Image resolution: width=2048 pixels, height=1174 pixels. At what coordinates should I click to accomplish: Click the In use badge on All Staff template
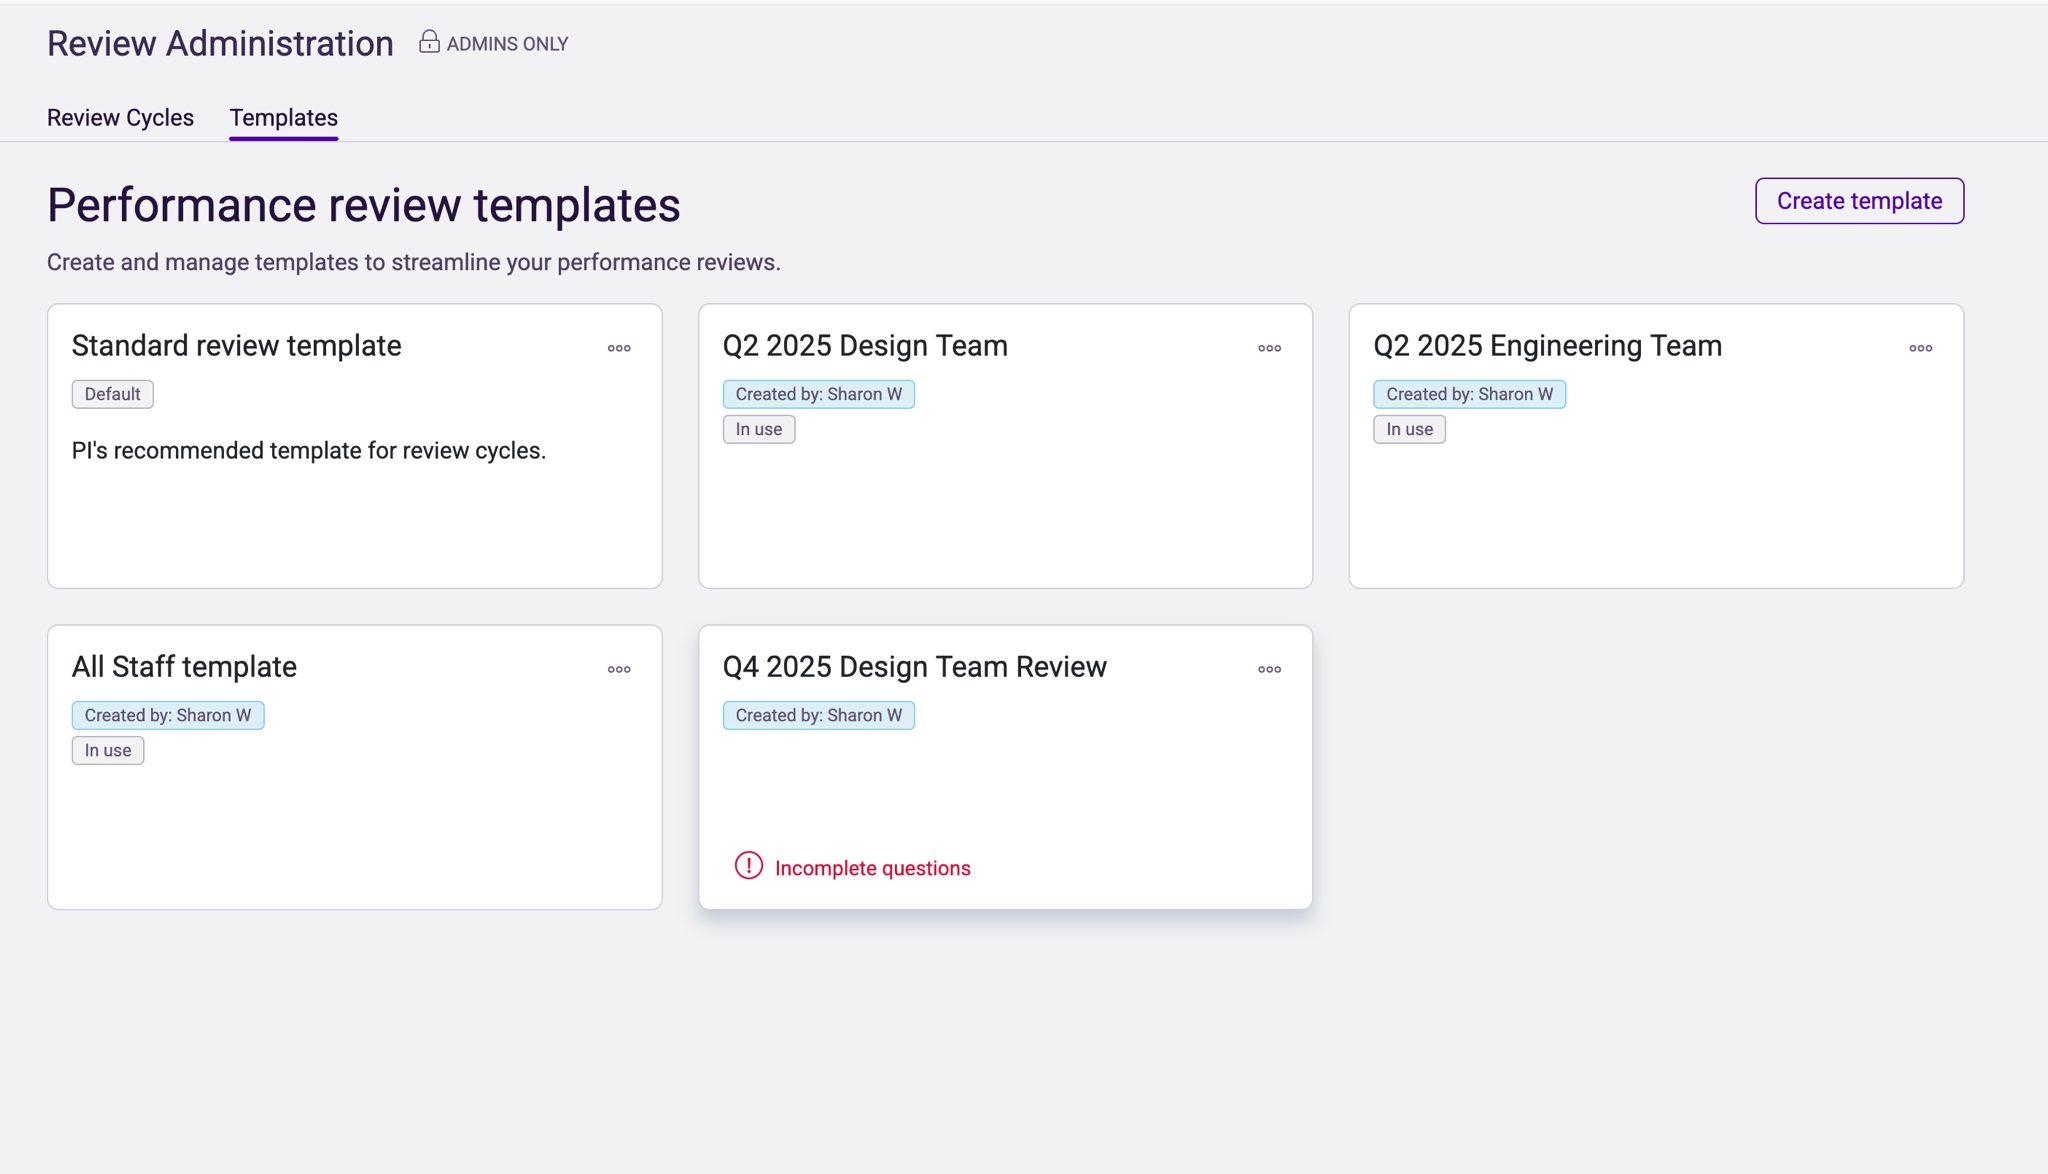[x=107, y=750]
